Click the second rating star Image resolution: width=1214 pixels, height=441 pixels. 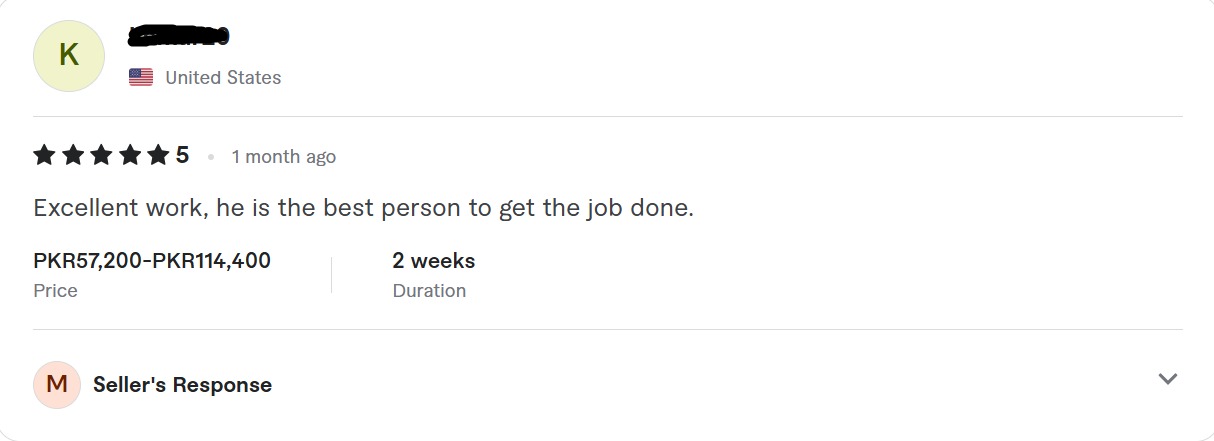pos(72,155)
